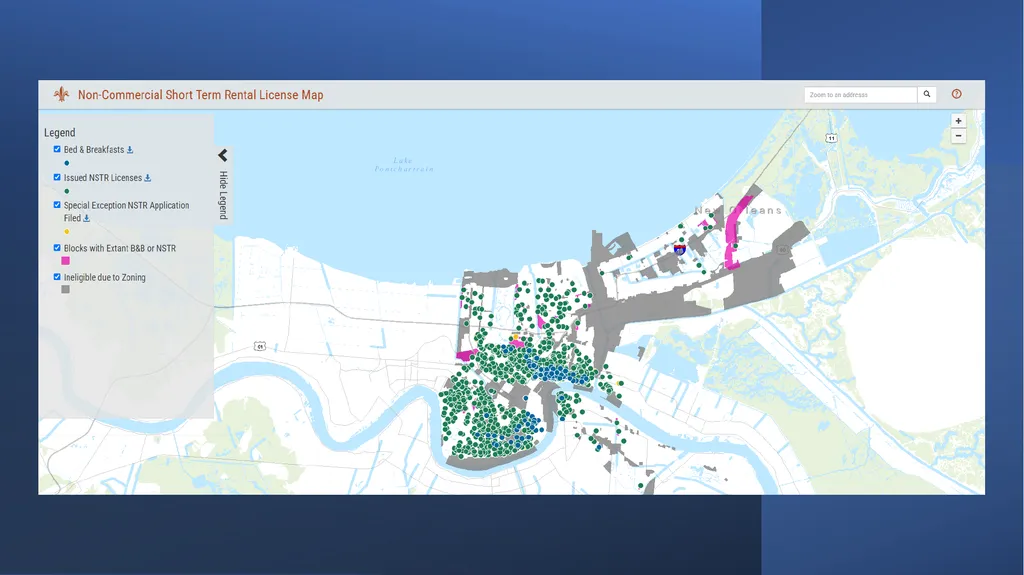This screenshot has width=1024, height=575.
Task: Open the help question mark icon
Action: pyautogui.click(x=957, y=94)
